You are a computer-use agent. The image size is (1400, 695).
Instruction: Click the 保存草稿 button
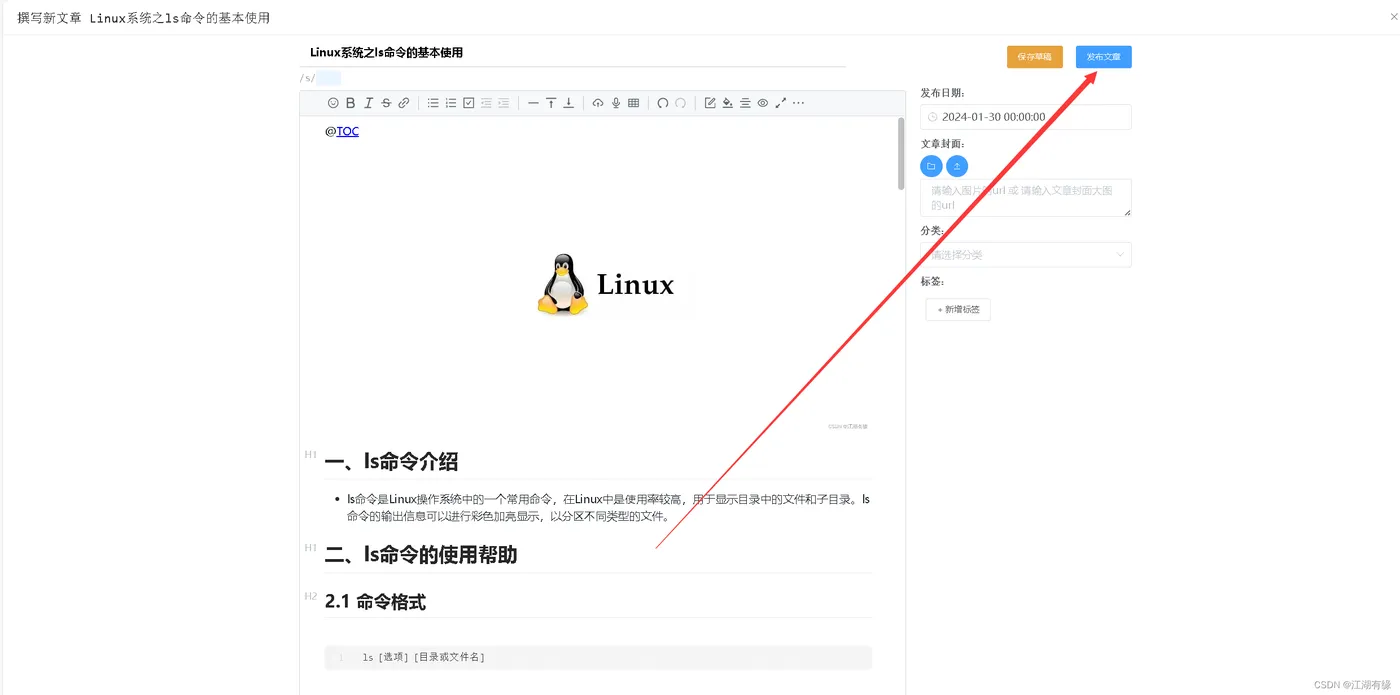(x=1034, y=57)
